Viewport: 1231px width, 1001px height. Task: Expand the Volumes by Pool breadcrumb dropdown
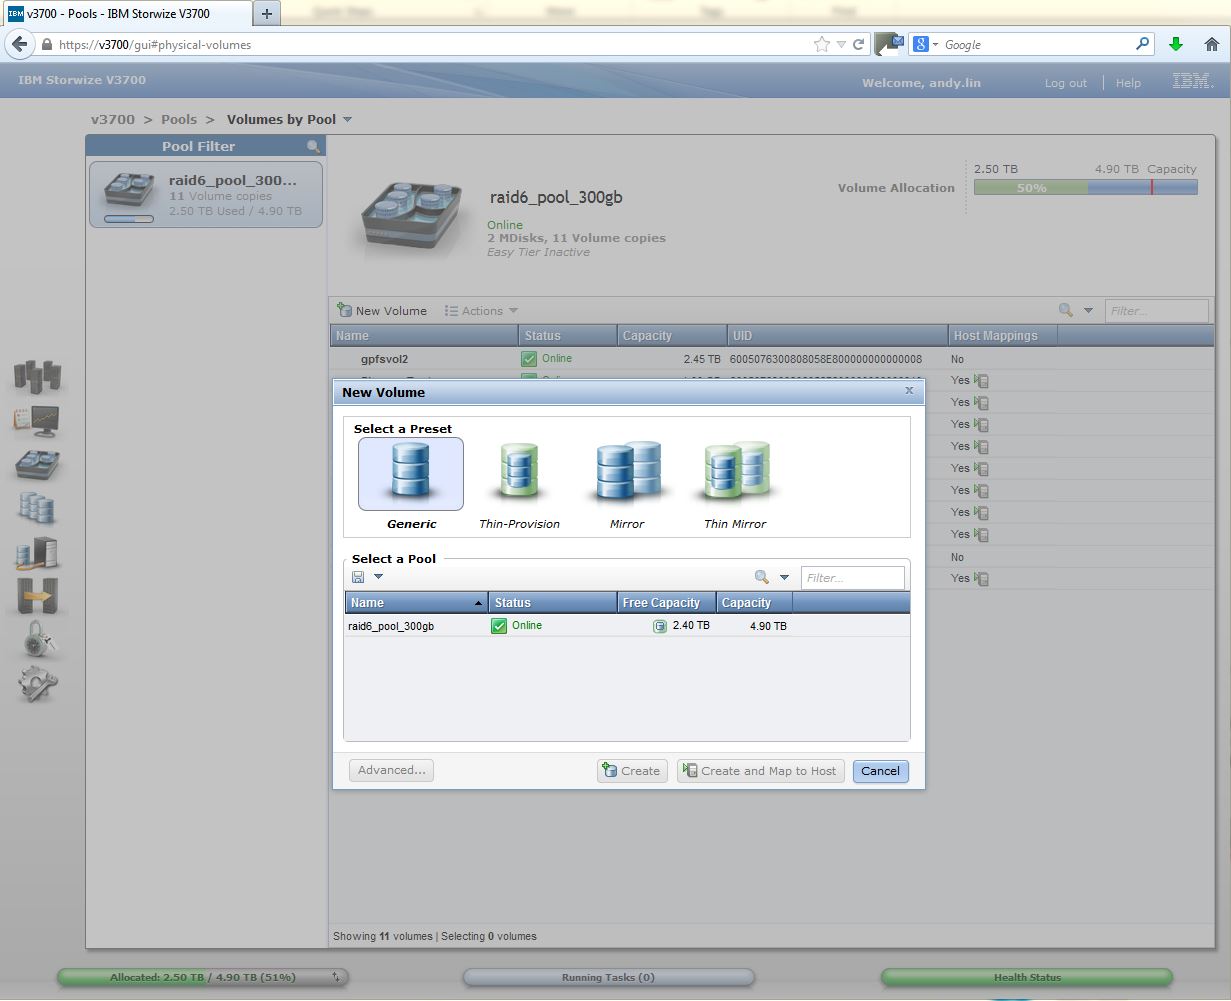click(x=347, y=119)
